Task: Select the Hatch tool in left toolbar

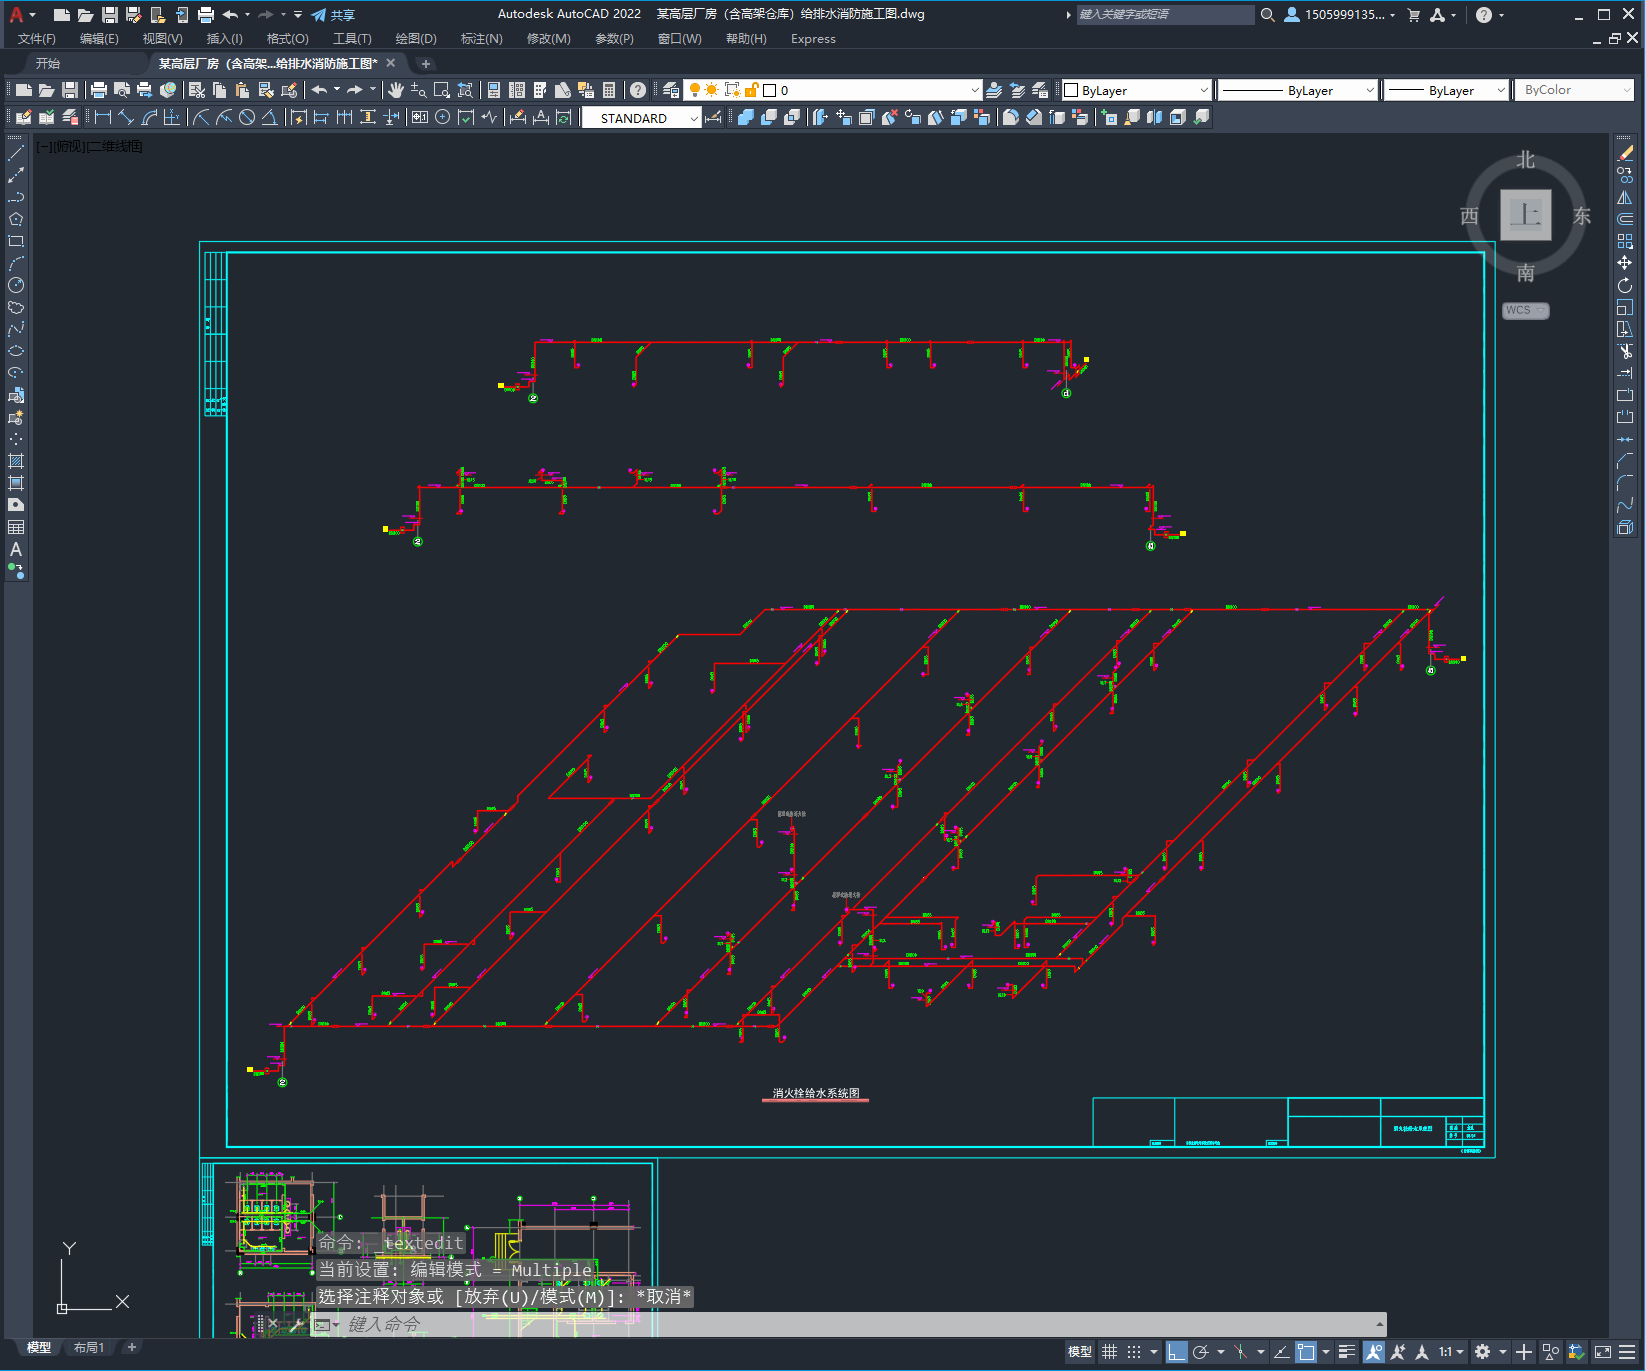Action: (16, 461)
